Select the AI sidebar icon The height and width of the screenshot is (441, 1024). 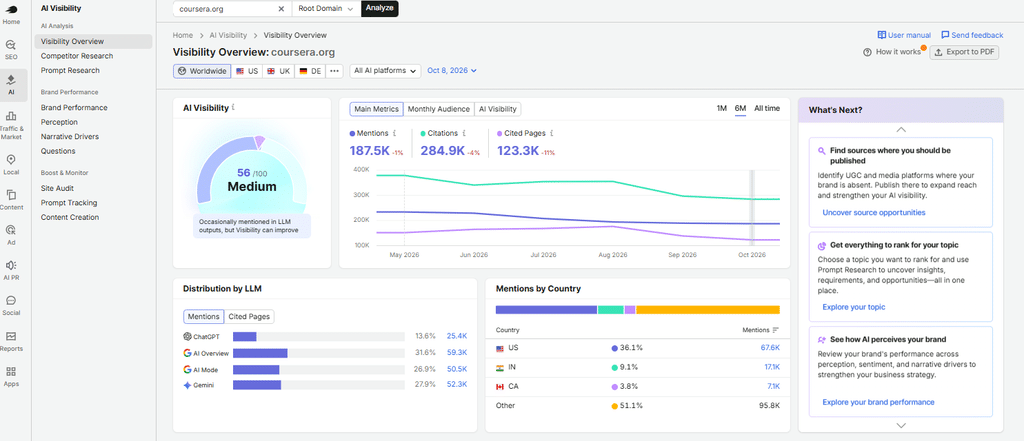pyautogui.click(x=11, y=85)
